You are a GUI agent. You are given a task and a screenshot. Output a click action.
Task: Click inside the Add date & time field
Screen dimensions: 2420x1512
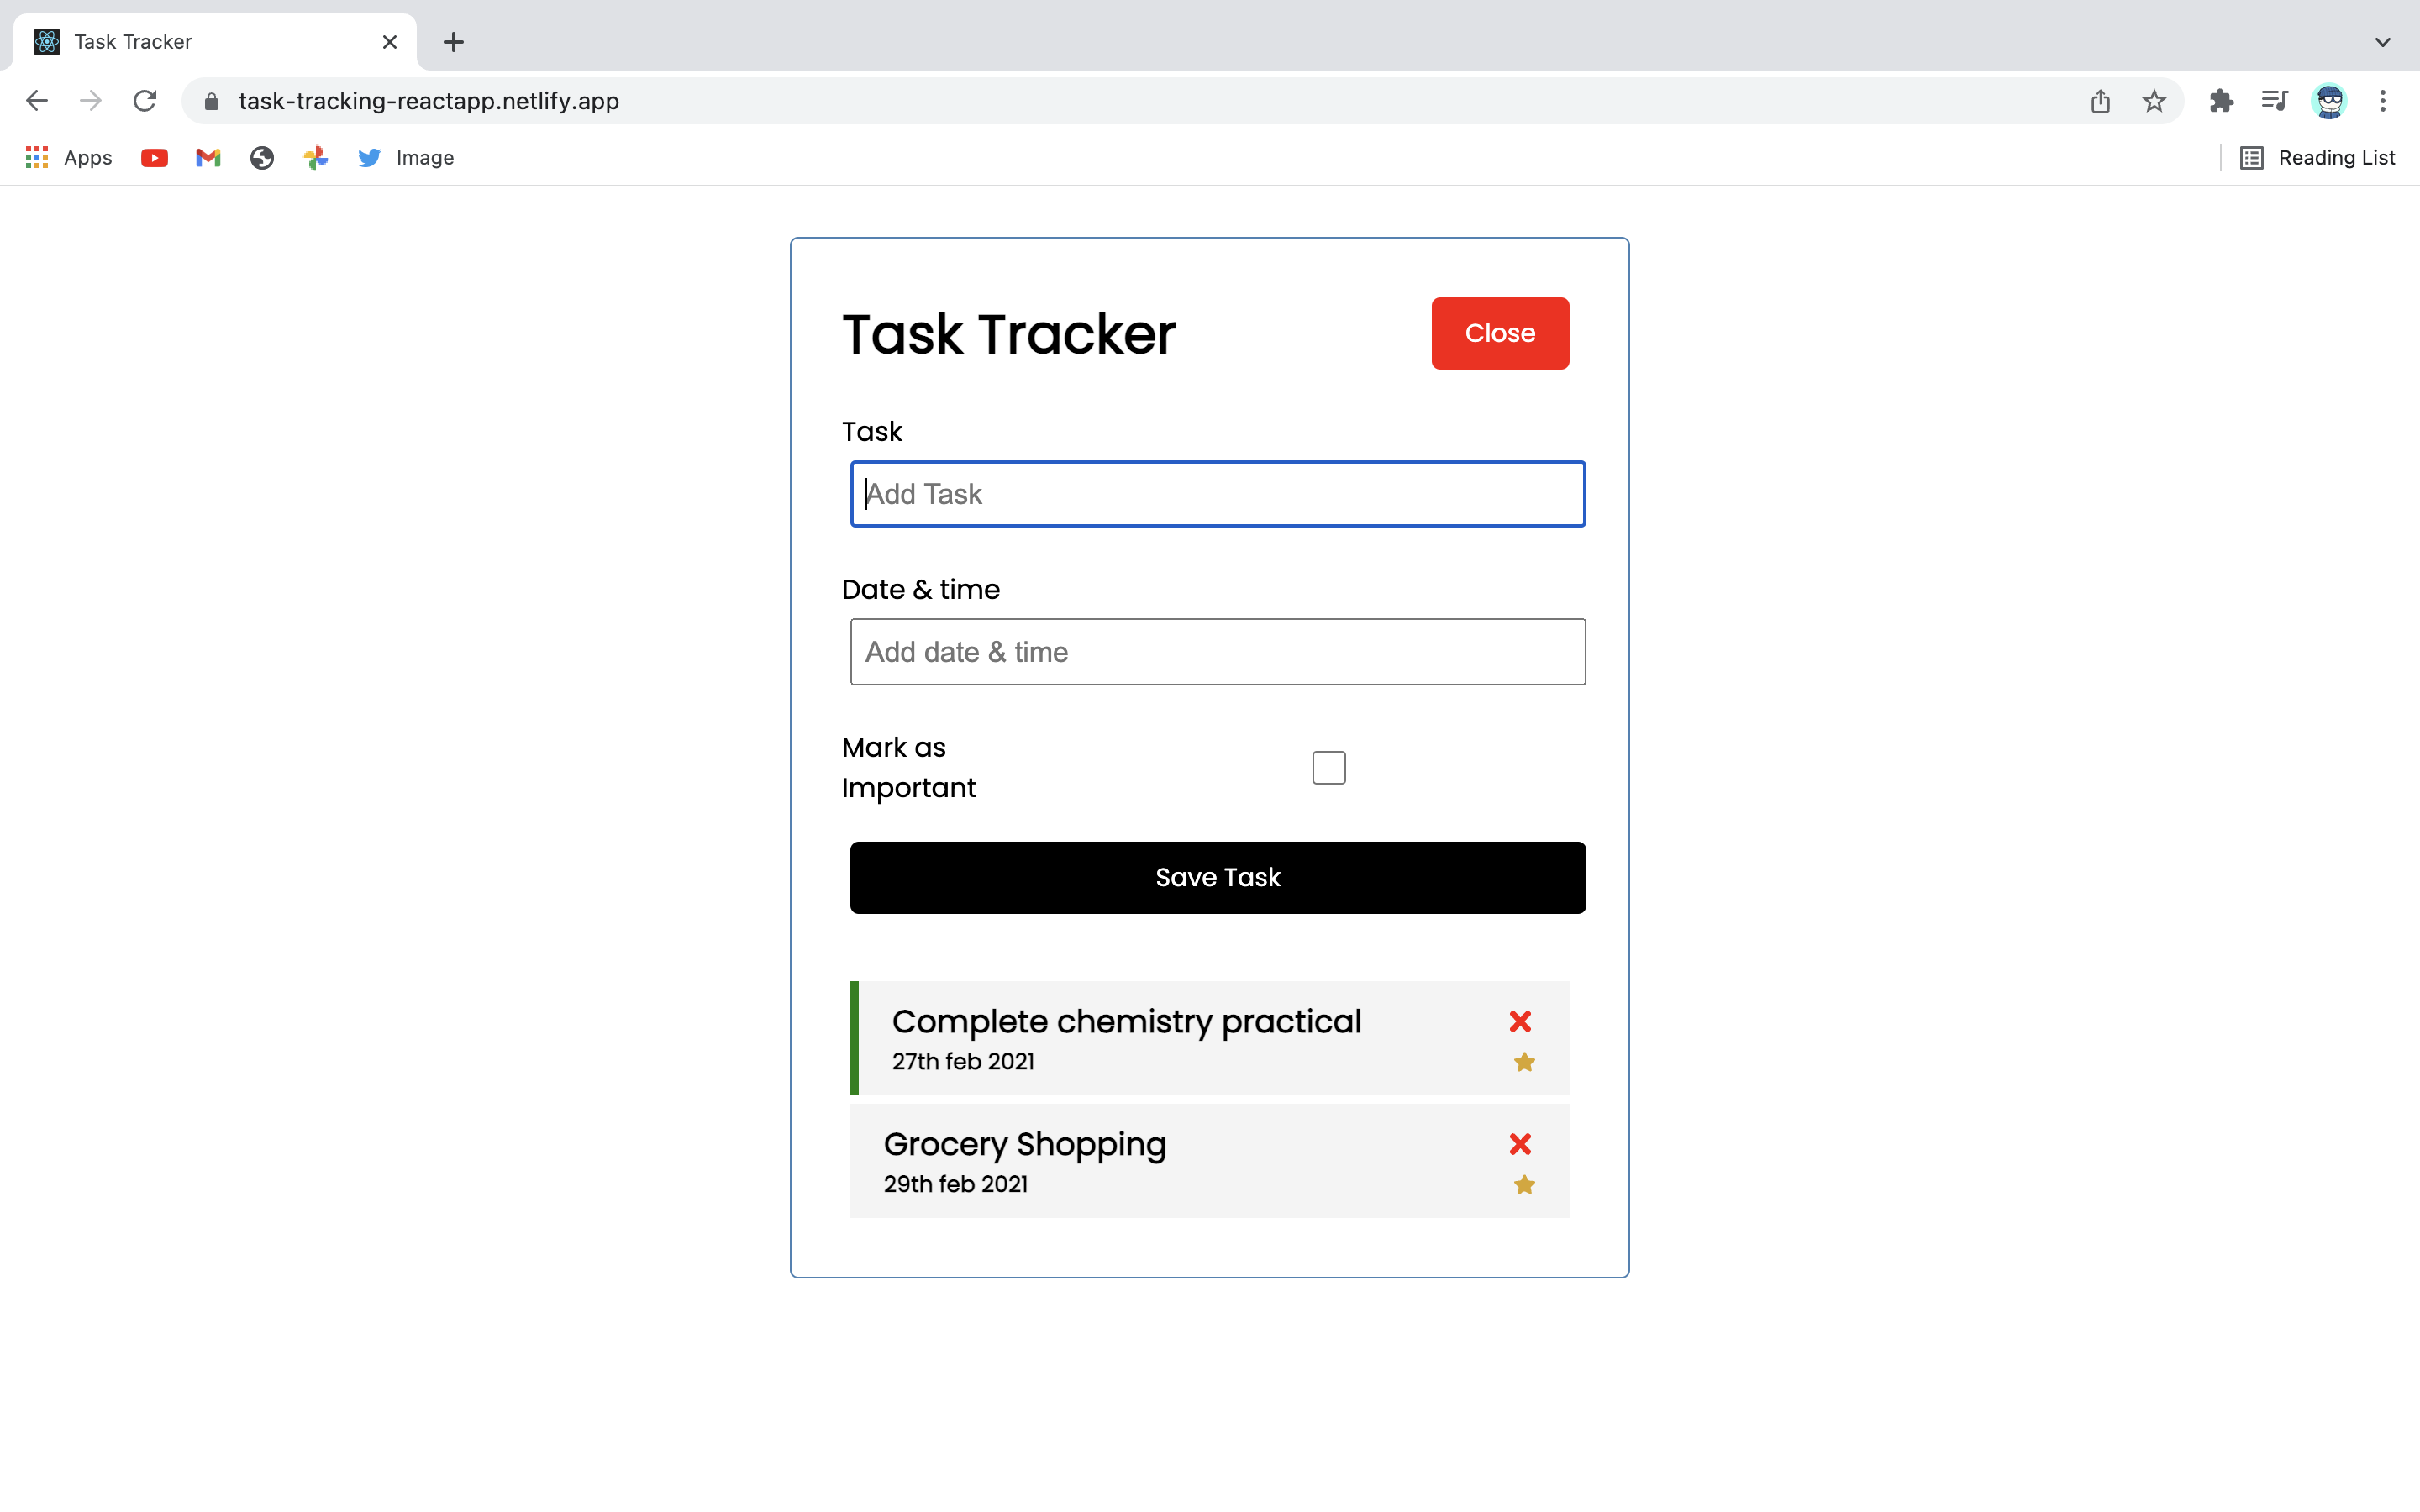point(1216,651)
